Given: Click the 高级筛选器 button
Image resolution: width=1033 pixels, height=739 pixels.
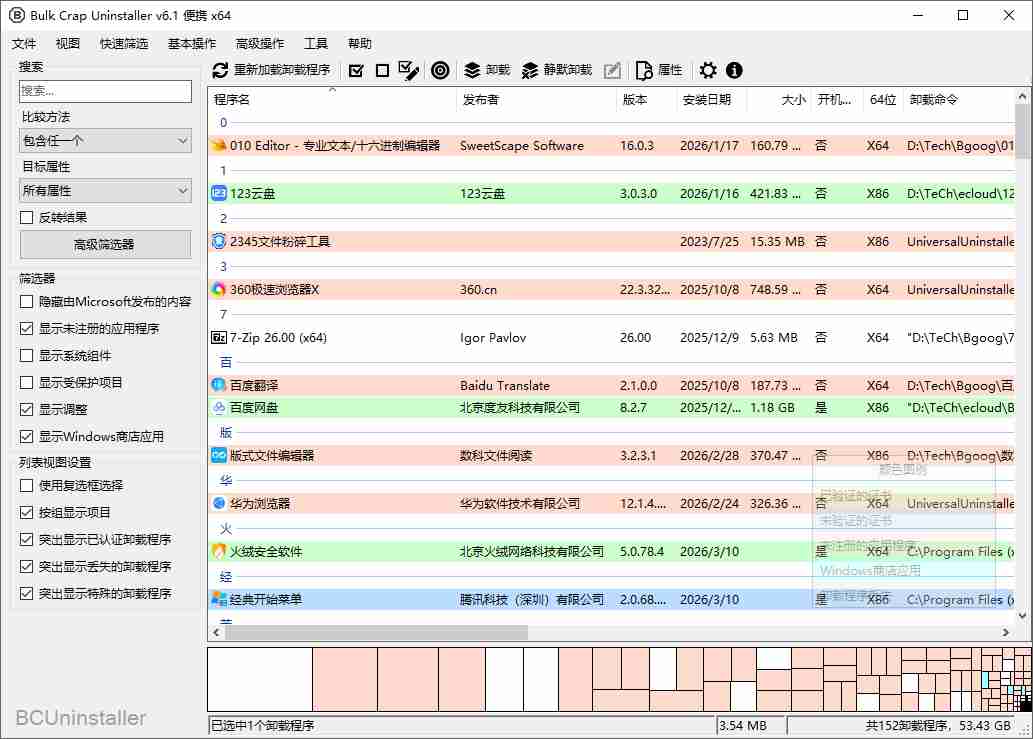Looking at the screenshot, I should (105, 244).
